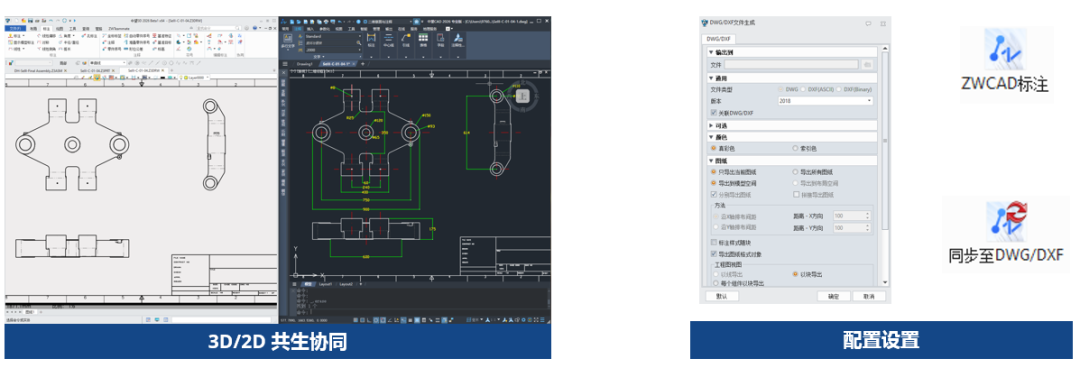The image size is (1080, 368).
Task: Enable the 标注样式随块 checkbox
Action: pos(714,243)
